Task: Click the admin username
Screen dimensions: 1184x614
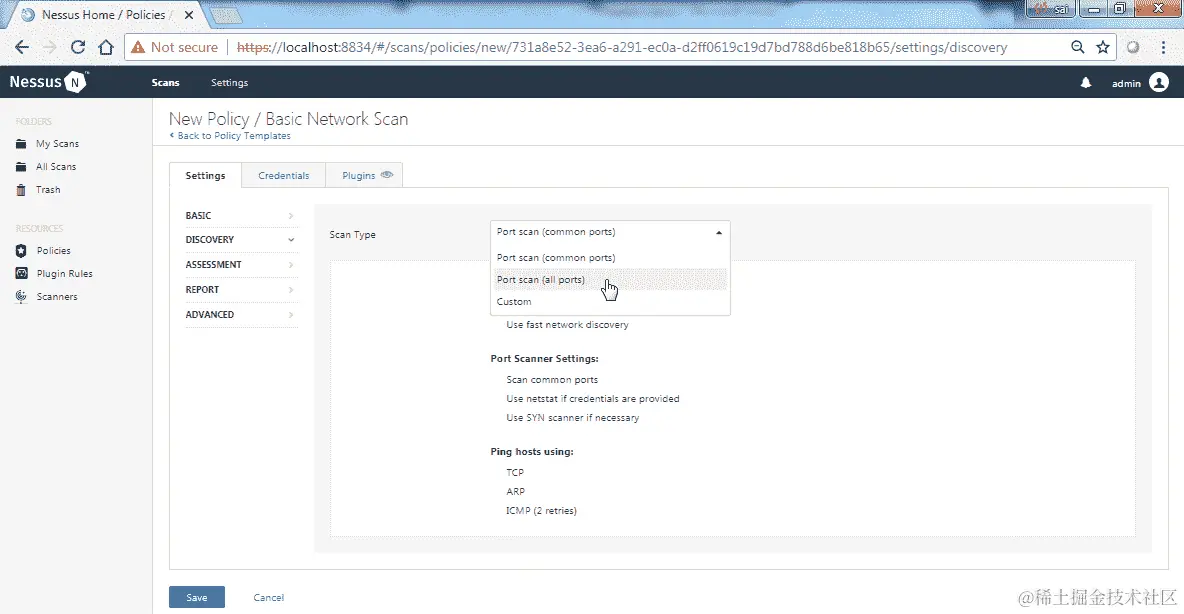Action: point(1126,83)
